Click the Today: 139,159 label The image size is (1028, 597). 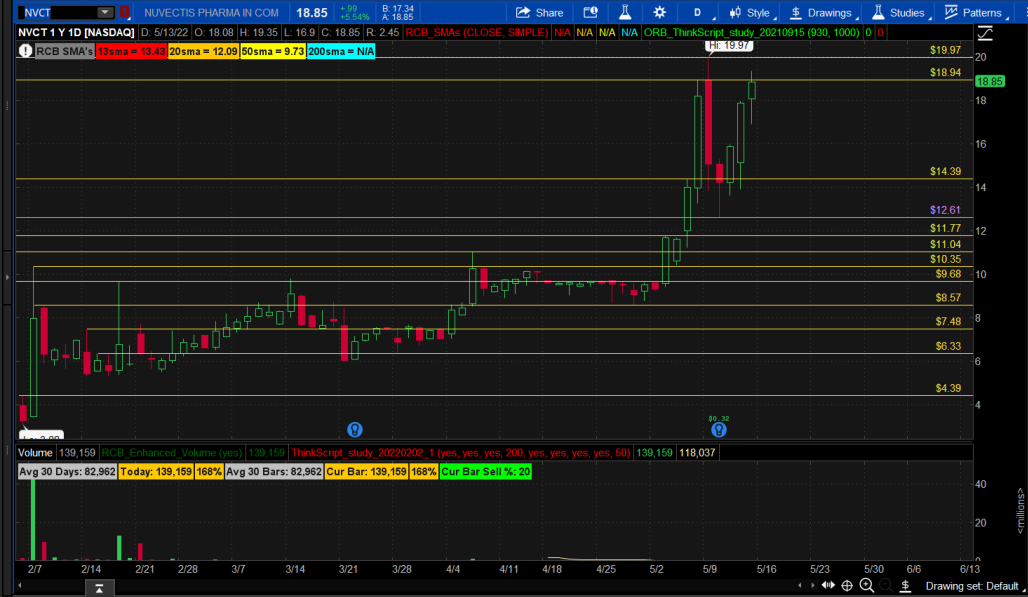tap(156, 472)
